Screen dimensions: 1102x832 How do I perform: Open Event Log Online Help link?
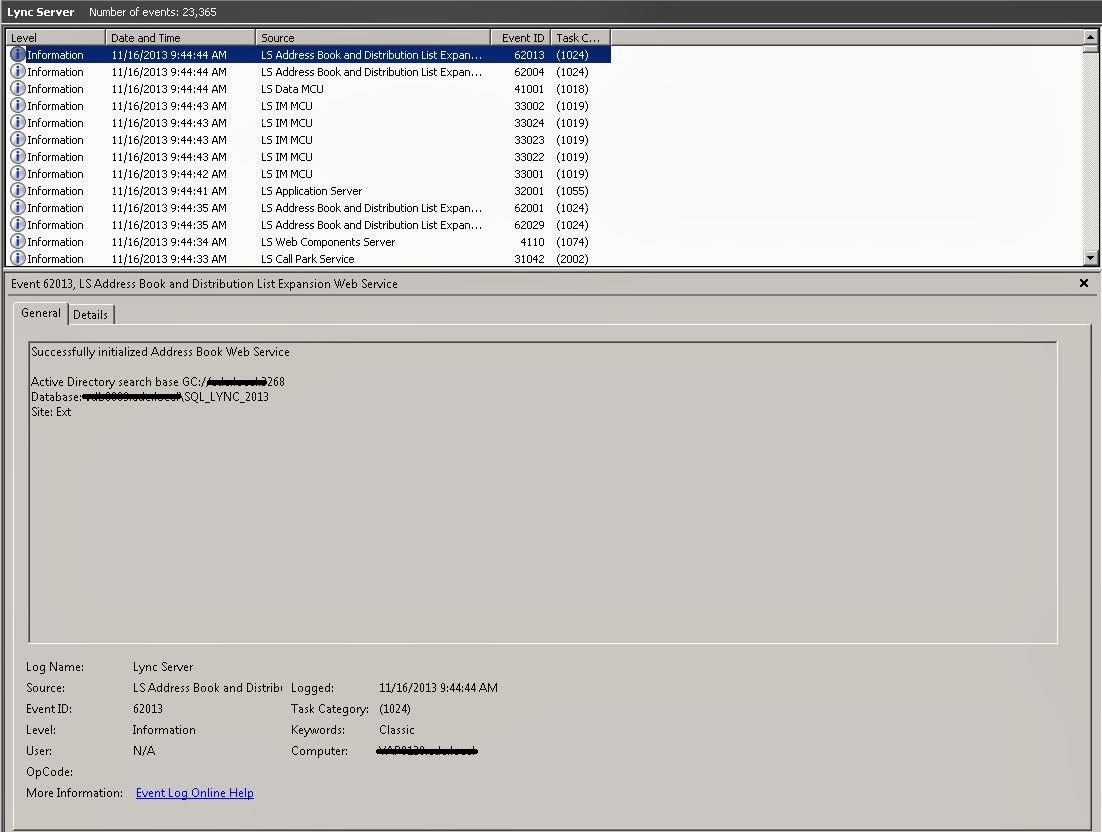pos(195,793)
